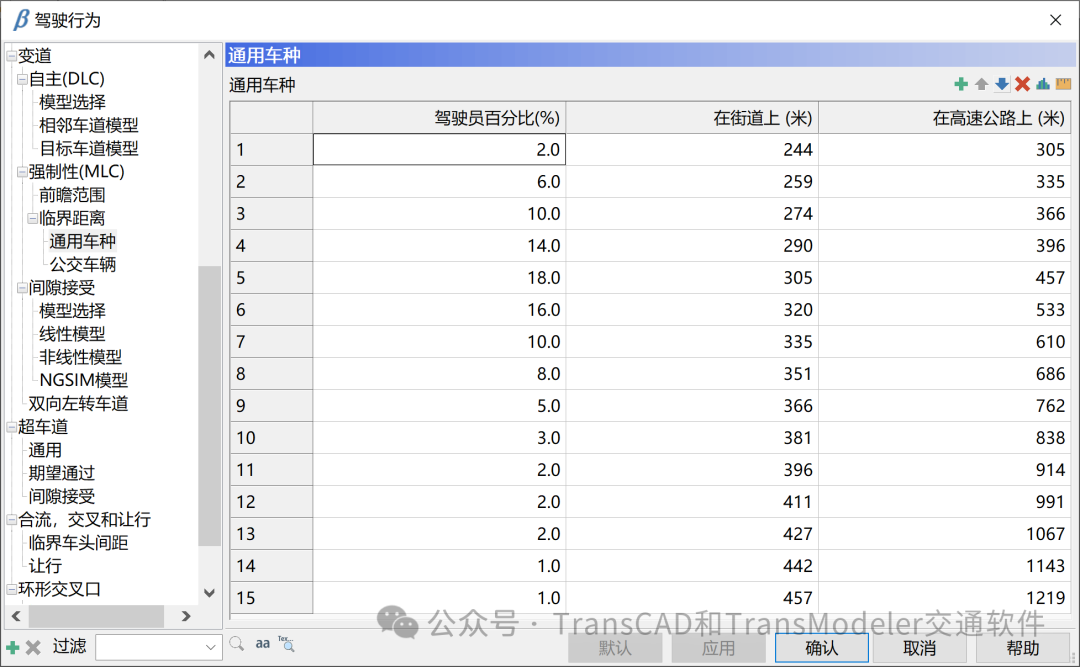Viewport: 1080px width, 667px height.
Task: Select the yellow ruler measurement icon
Action: click(1065, 84)
